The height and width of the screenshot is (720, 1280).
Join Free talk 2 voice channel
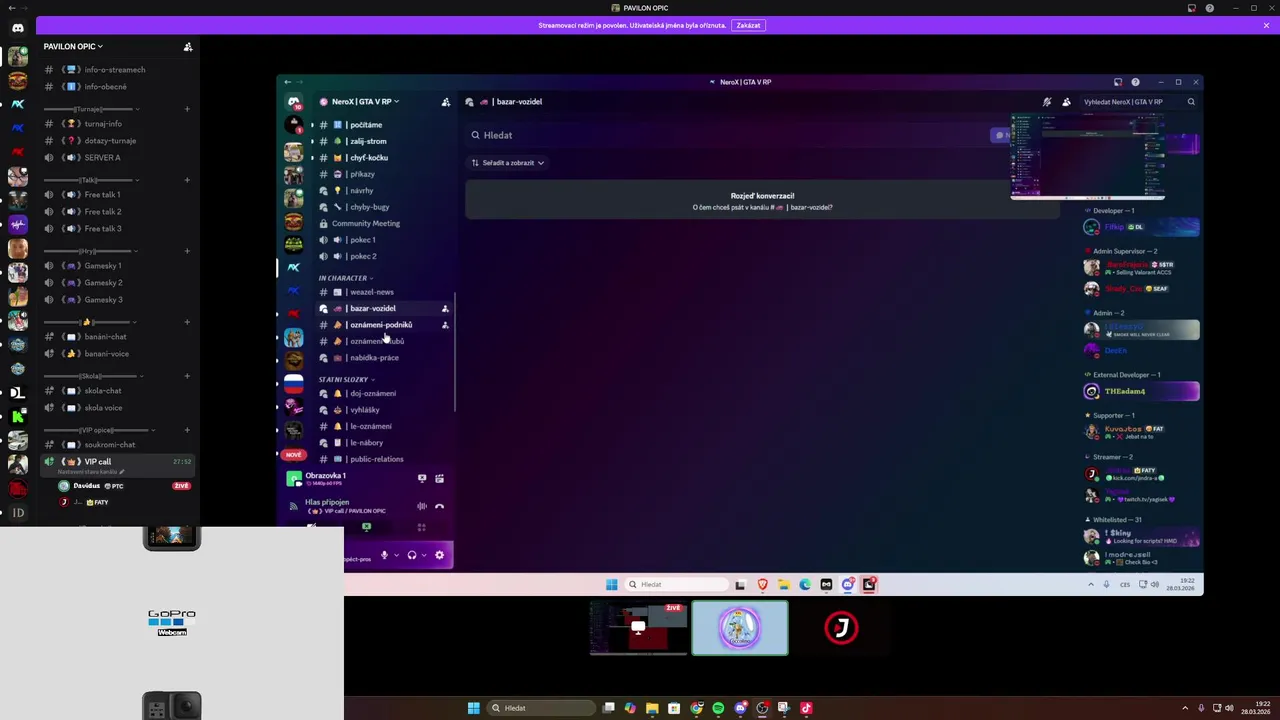point(117,212)
